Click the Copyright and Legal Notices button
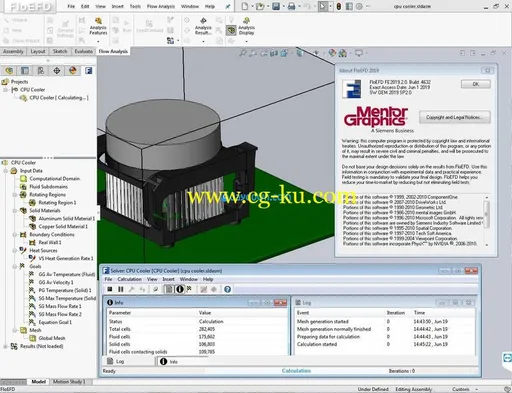The image size is (512, 393). click(455, 117)
